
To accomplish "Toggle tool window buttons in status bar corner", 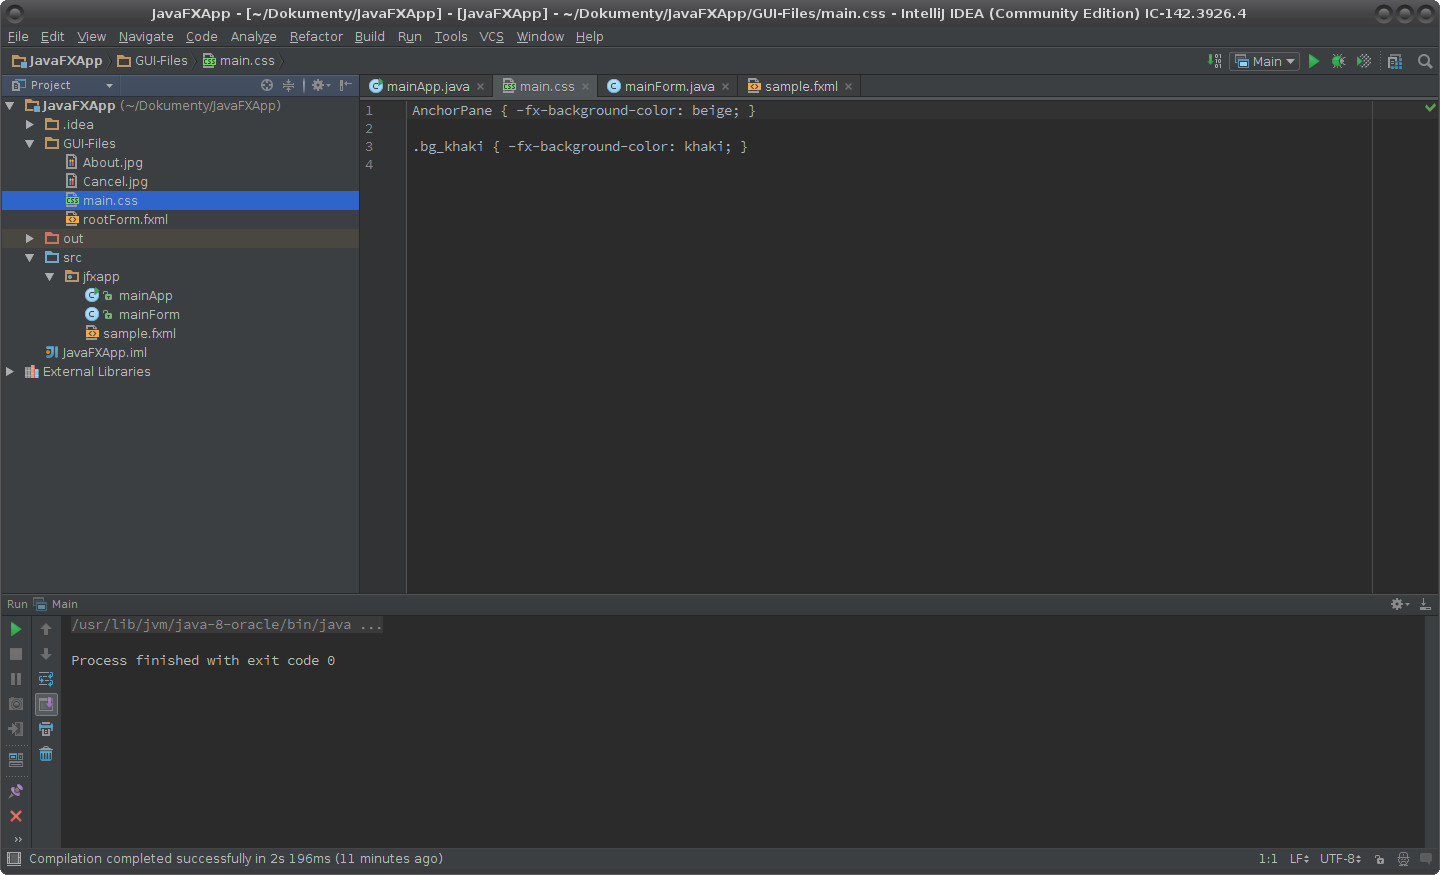I will (x=14, y=858).
